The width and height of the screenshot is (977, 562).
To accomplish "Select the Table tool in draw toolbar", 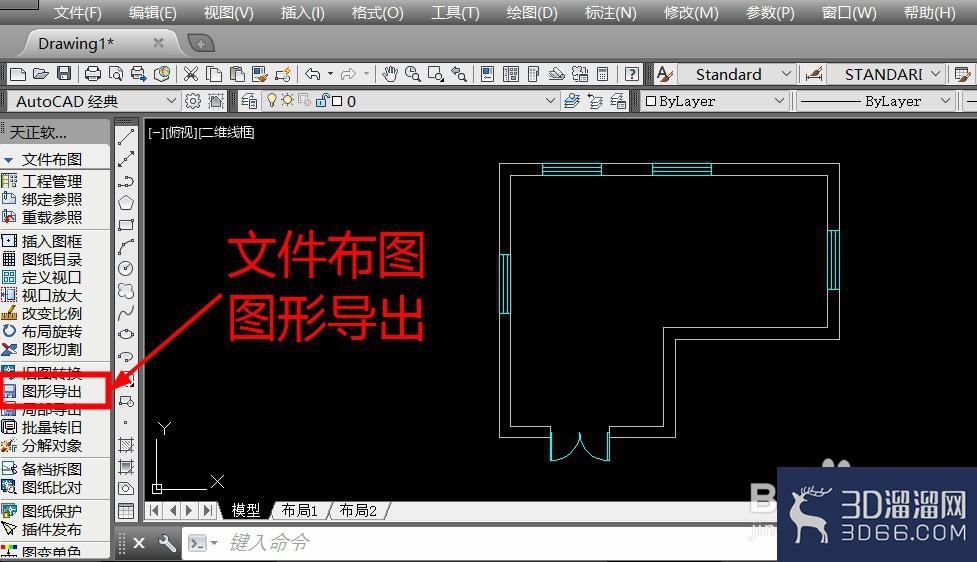I will pos(126,511).
